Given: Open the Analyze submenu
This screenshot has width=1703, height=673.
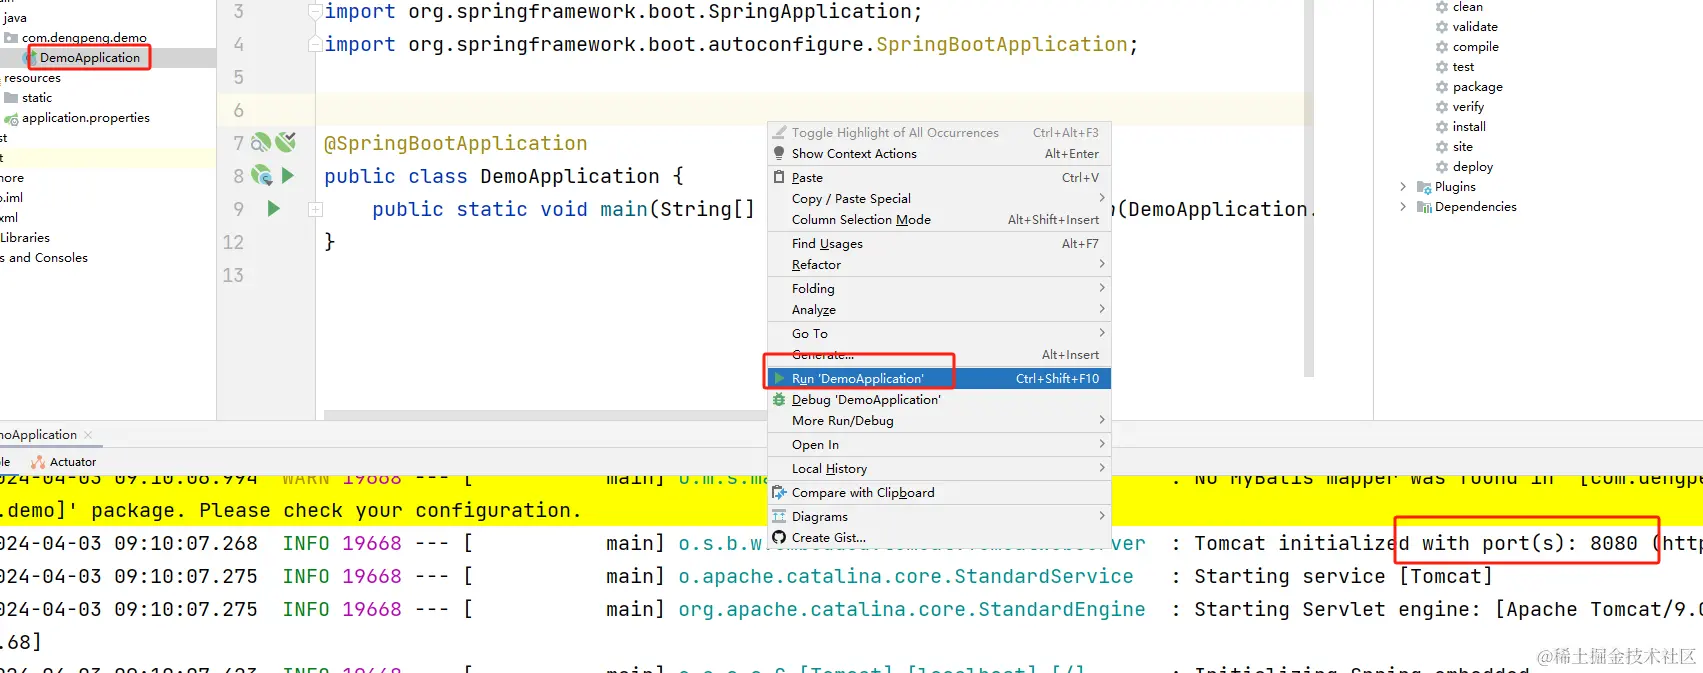Looking at the screenshot, I should 939,310.
